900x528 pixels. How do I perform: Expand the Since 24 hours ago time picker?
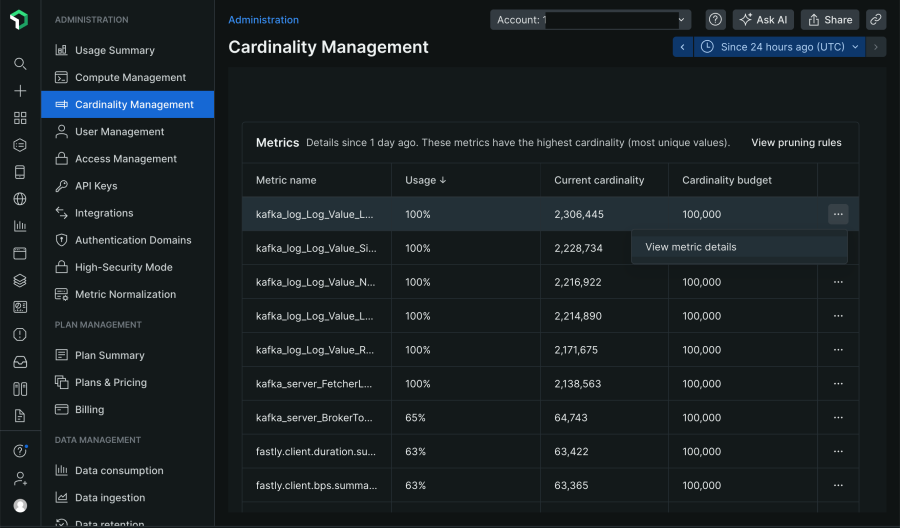pos(780,47)
